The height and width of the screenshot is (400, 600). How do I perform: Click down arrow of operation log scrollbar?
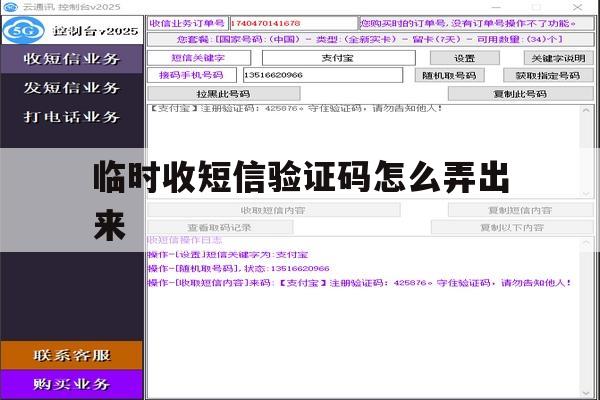[x=586, y=393]
